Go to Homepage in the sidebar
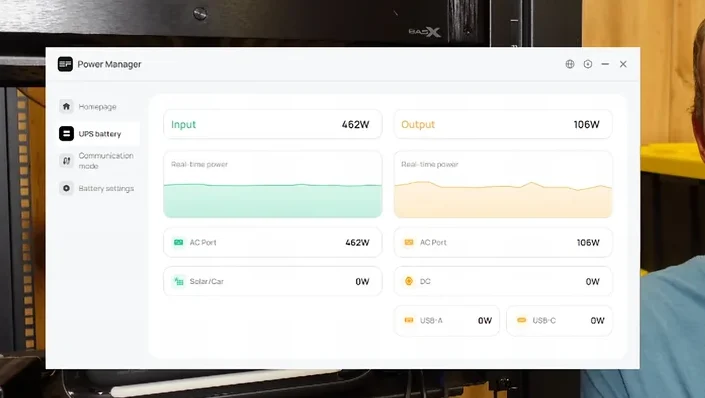 point(98,107)
